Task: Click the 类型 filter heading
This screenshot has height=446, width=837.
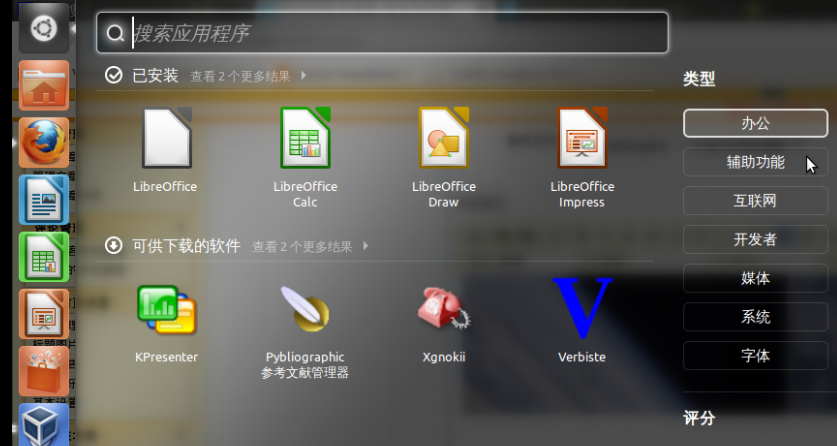Action: (x=699, y=79)
